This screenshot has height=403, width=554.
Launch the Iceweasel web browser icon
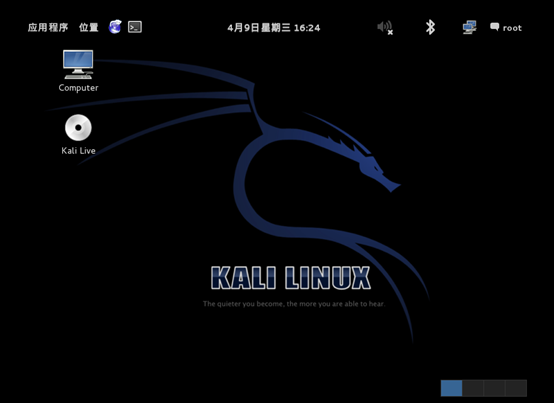click(115, 27)
